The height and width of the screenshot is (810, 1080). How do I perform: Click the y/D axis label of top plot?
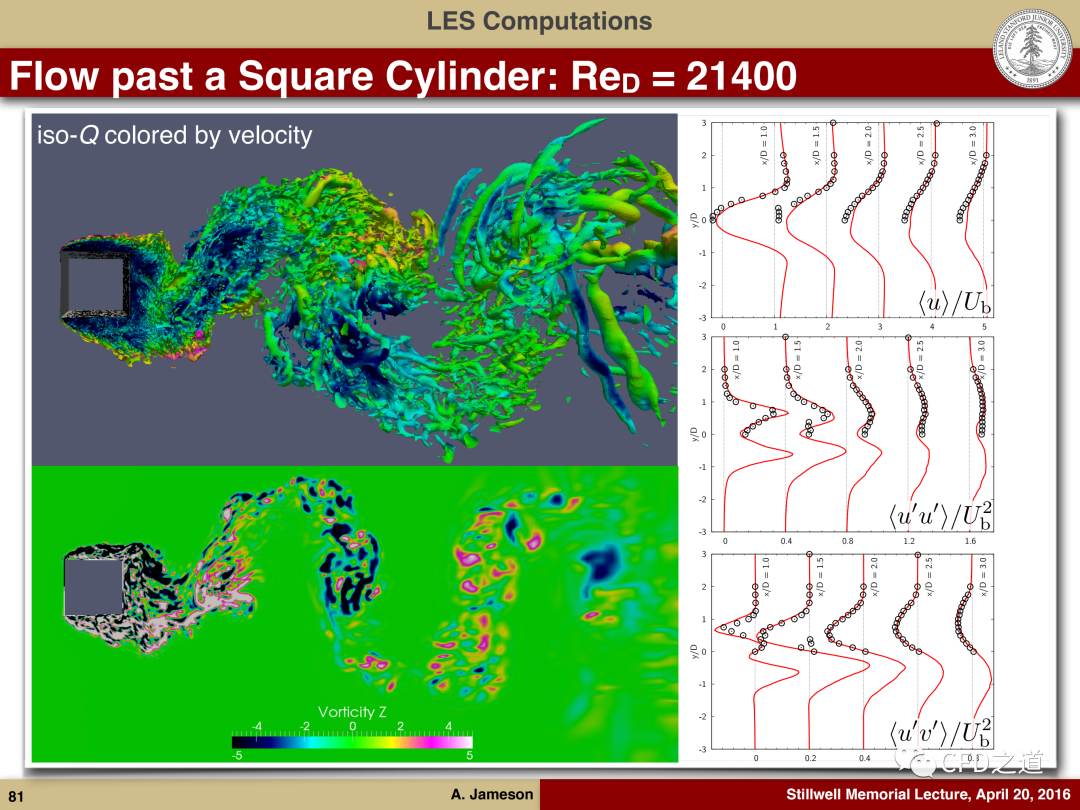pyautogui.click(x=695, y=219)
